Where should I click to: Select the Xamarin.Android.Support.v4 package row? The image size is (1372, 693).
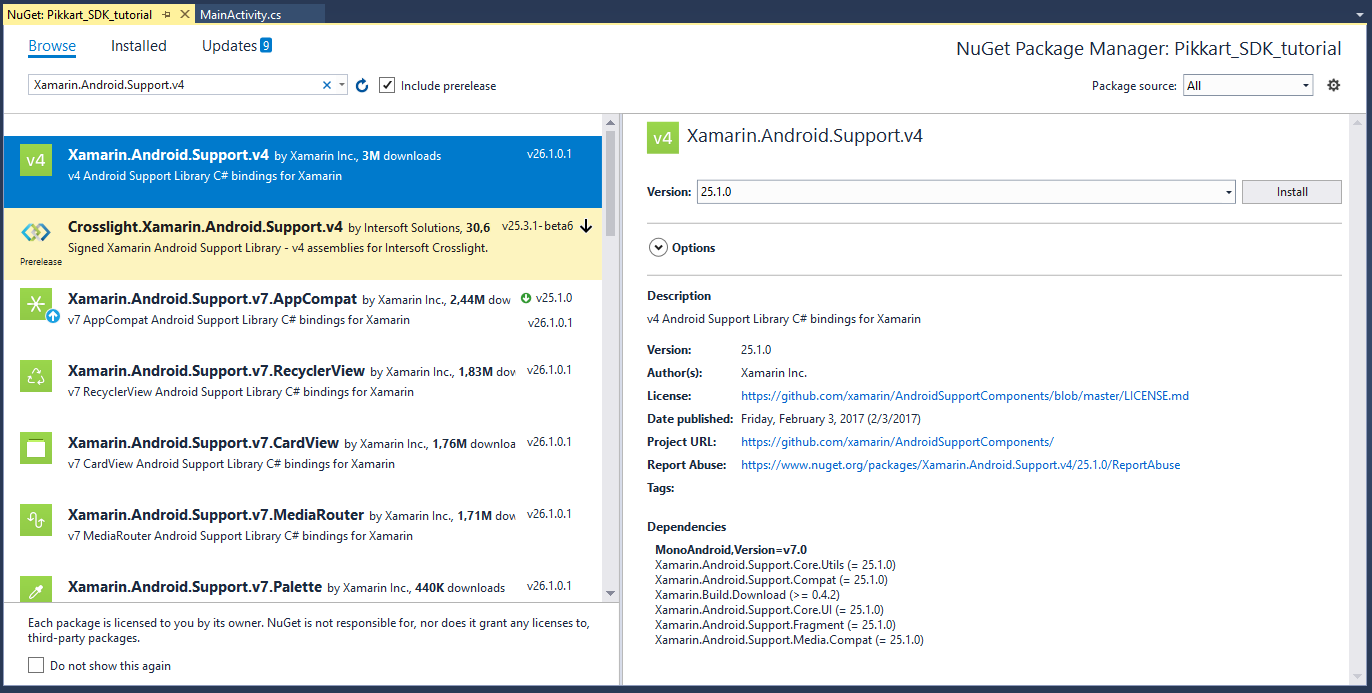coord(303,172)
